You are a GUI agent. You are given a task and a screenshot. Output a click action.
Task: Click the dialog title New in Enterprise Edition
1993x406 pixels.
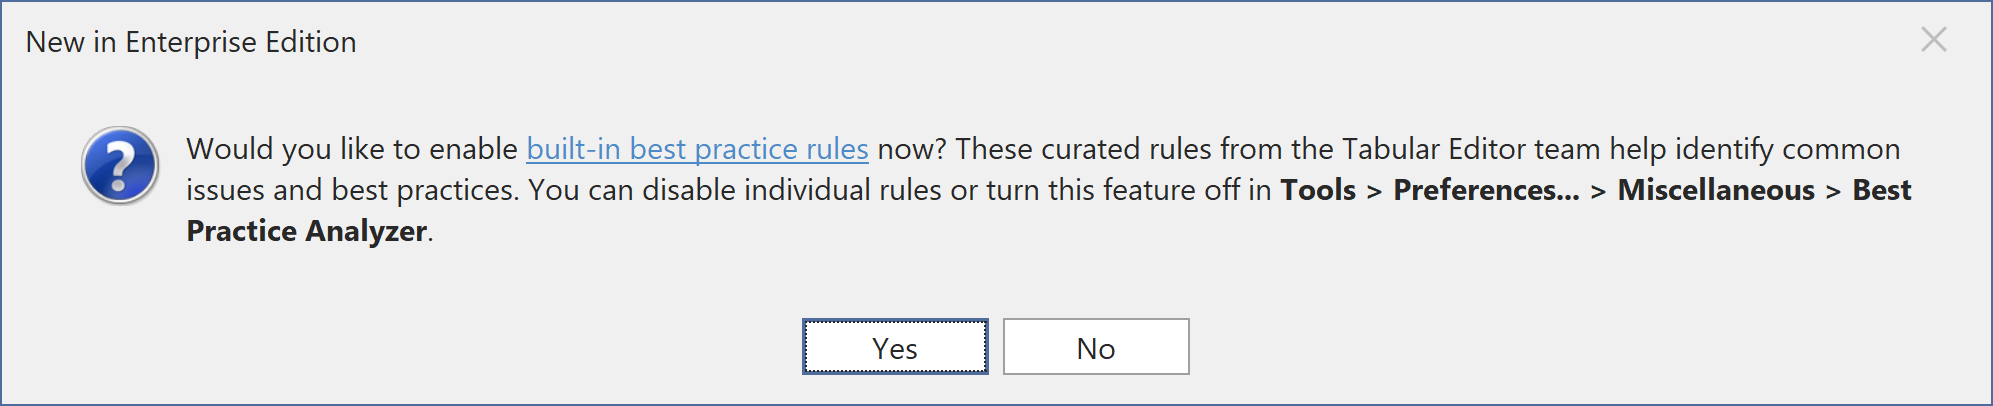[x=191, y=42]
